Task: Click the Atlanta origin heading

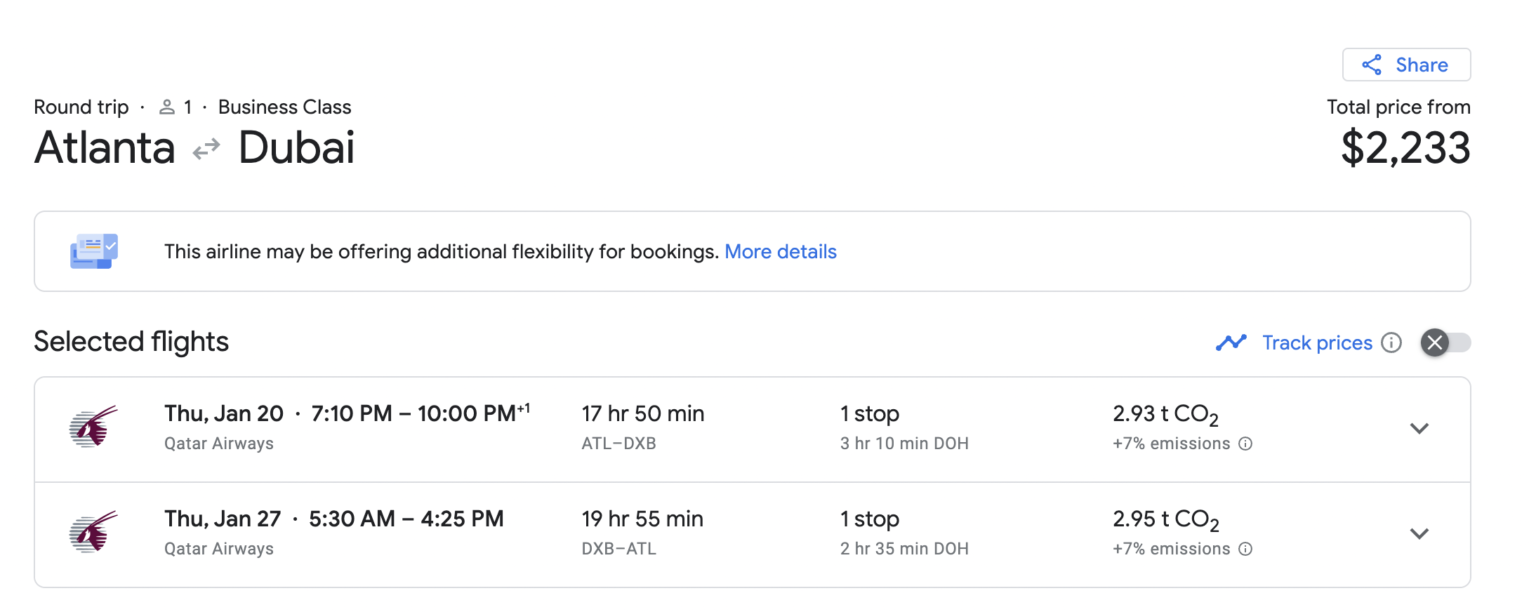Action: [105, 148]
